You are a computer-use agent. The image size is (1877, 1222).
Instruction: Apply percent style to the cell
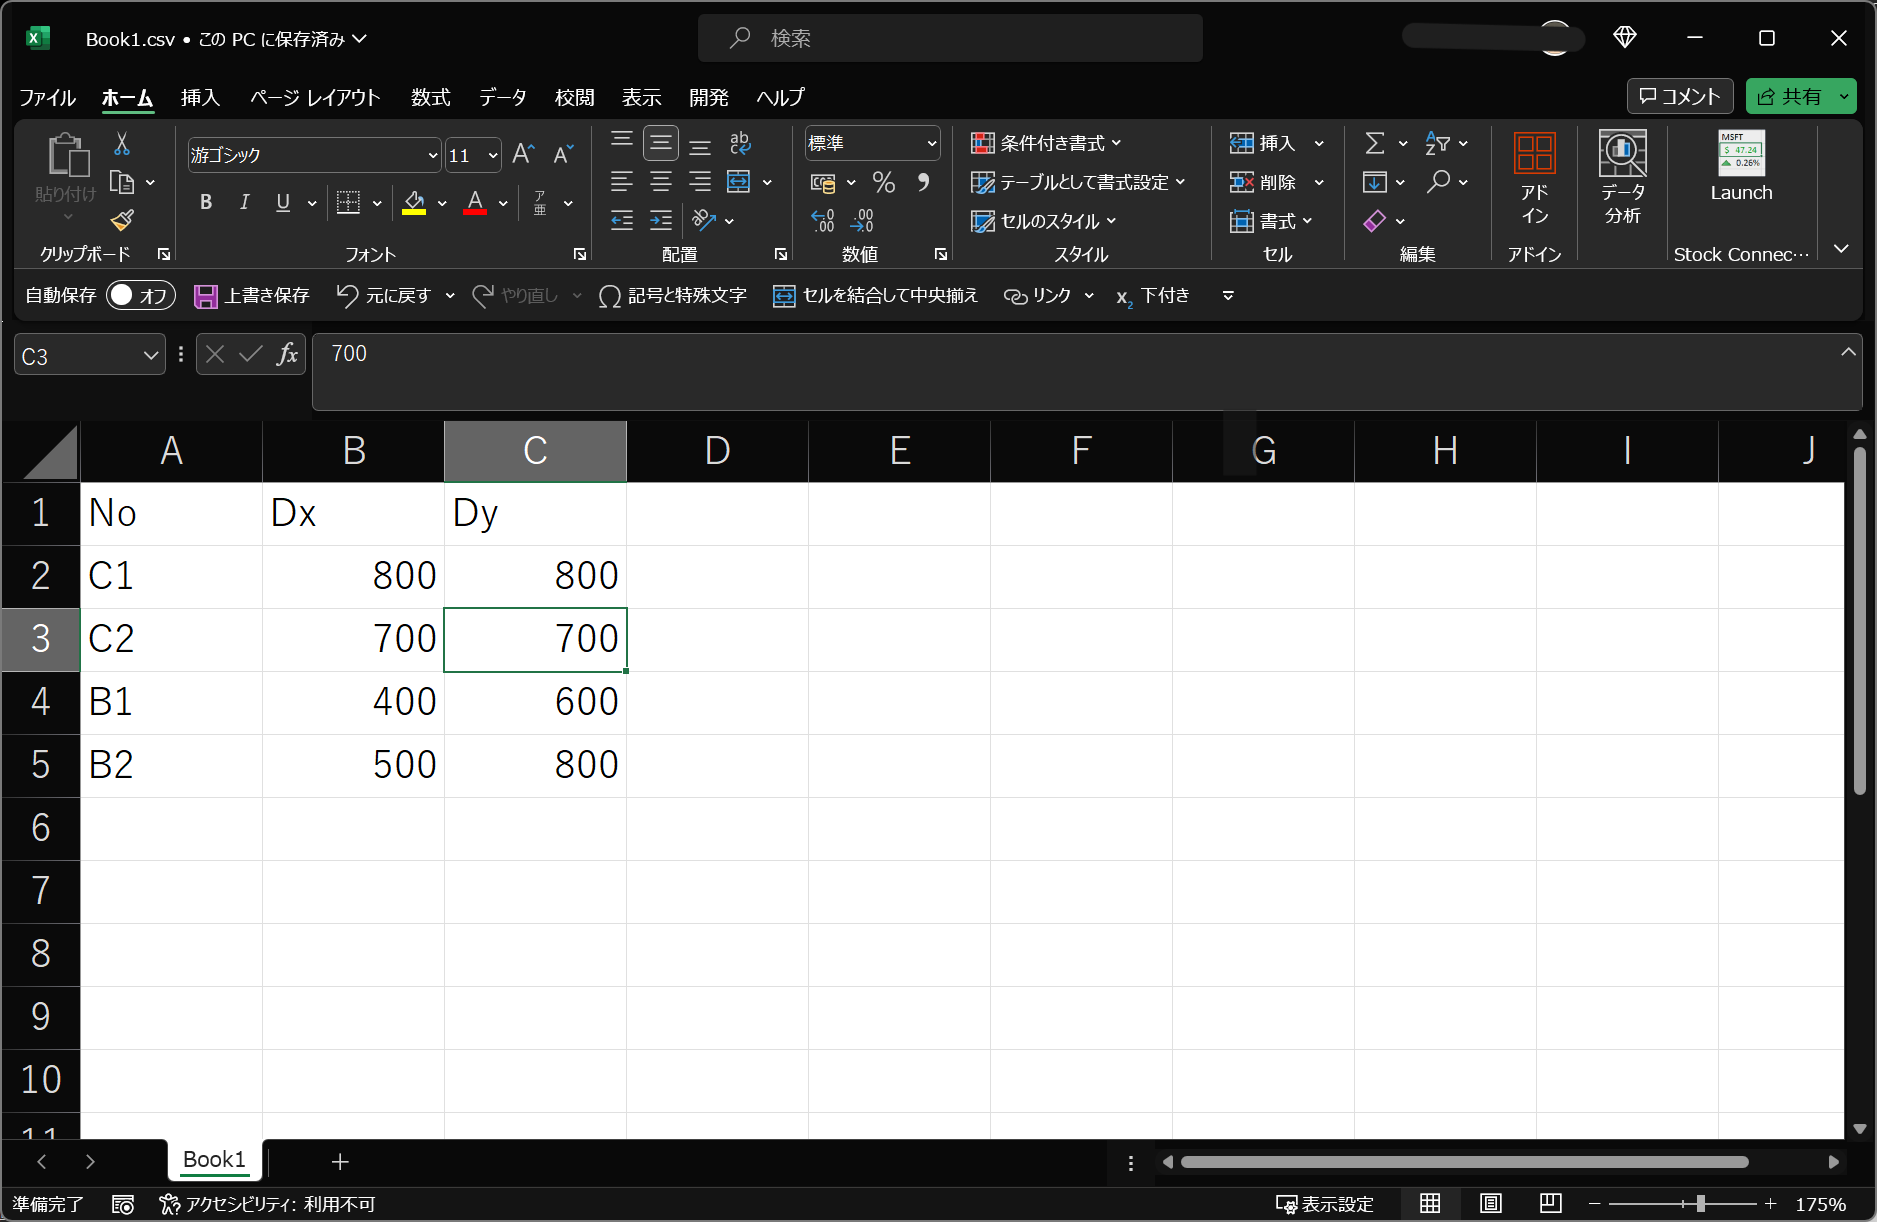tap(883, 182)
